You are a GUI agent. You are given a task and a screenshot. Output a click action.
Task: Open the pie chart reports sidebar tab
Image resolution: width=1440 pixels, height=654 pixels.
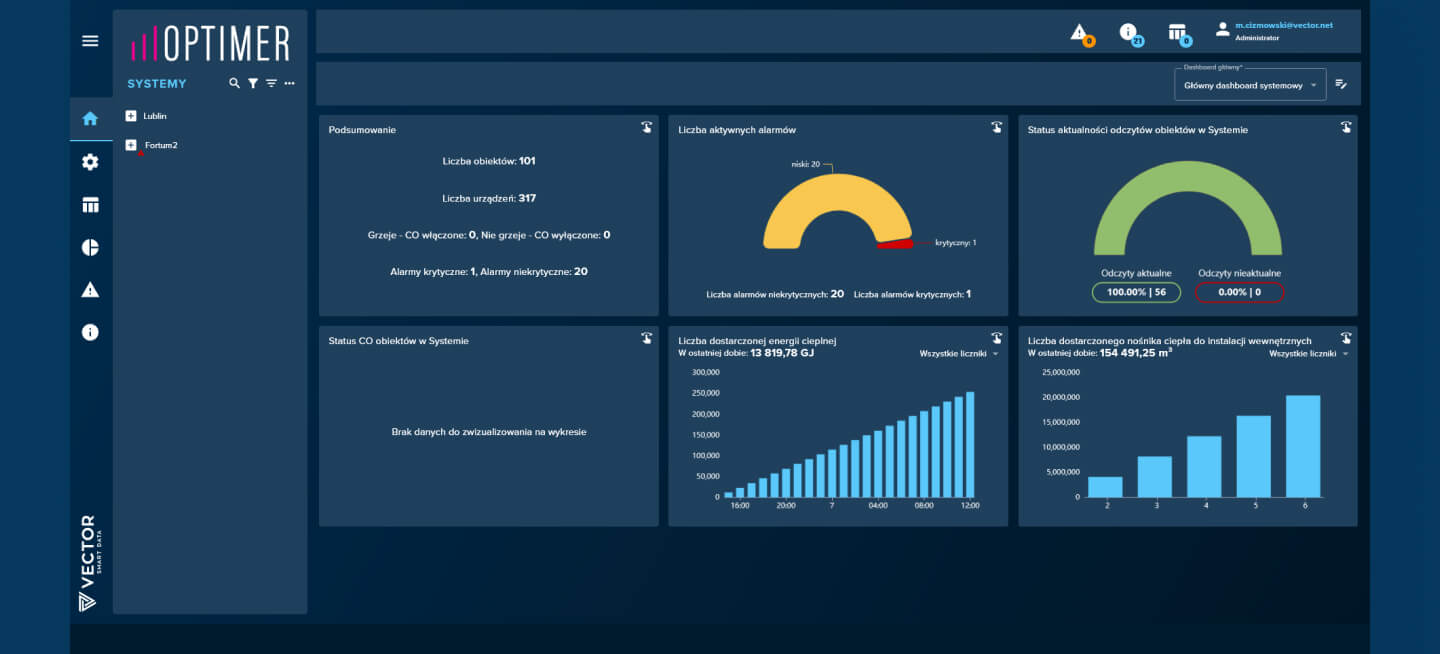pos(90,248)
